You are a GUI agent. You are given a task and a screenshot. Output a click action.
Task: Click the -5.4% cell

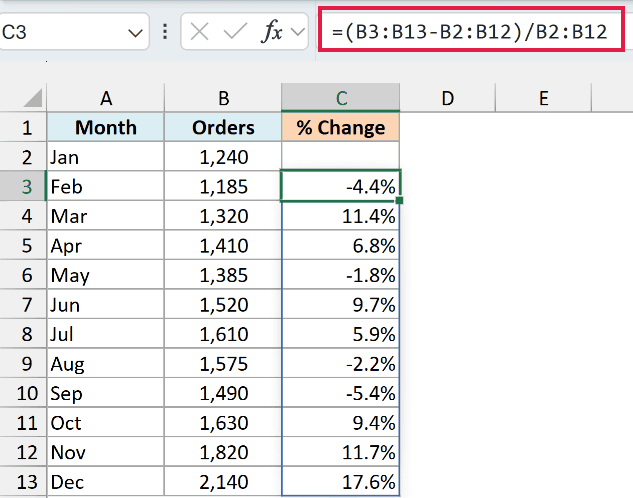coord(341,392)
